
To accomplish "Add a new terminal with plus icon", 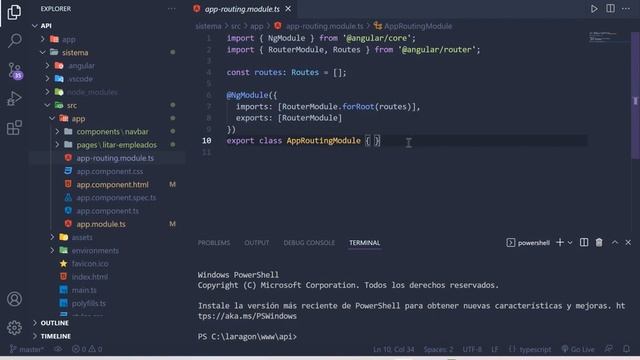I will point(560,242).
